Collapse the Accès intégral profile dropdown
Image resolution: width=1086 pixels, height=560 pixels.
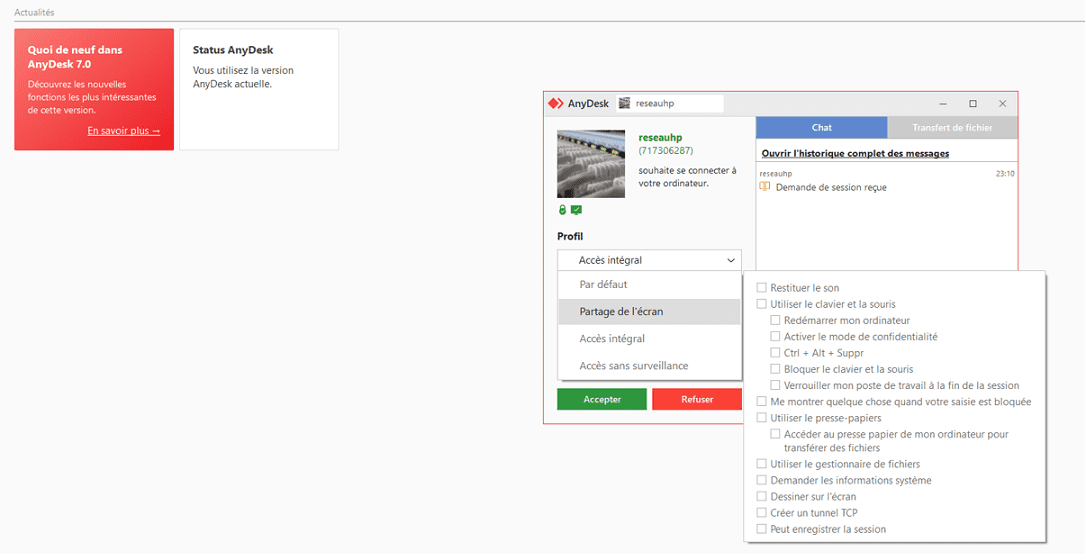649,260
